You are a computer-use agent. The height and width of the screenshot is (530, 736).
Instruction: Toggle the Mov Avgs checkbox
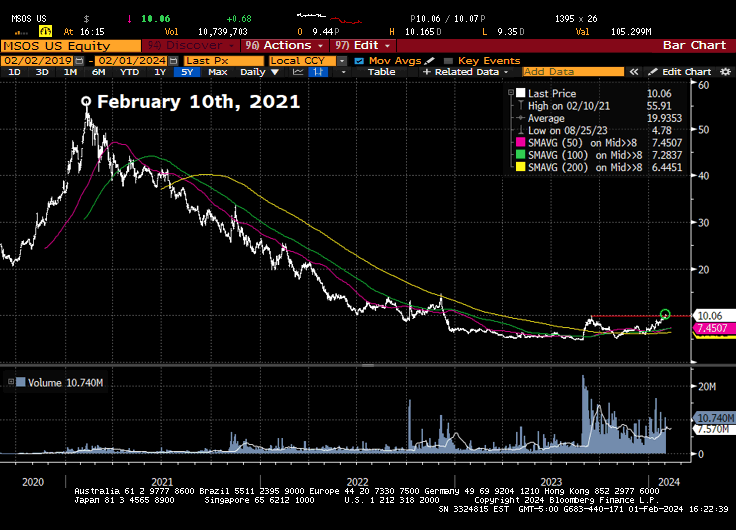point(359,61)
